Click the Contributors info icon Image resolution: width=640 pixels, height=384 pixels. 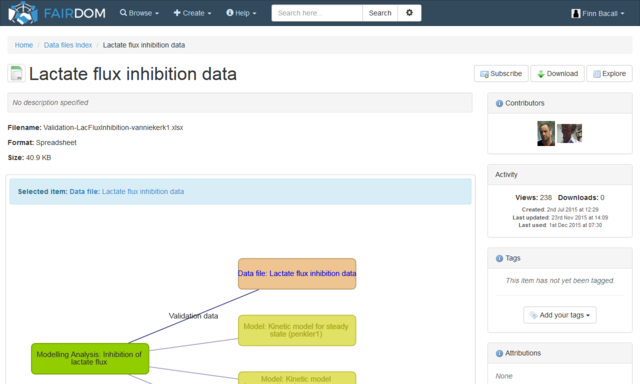(x=499, y=103)
